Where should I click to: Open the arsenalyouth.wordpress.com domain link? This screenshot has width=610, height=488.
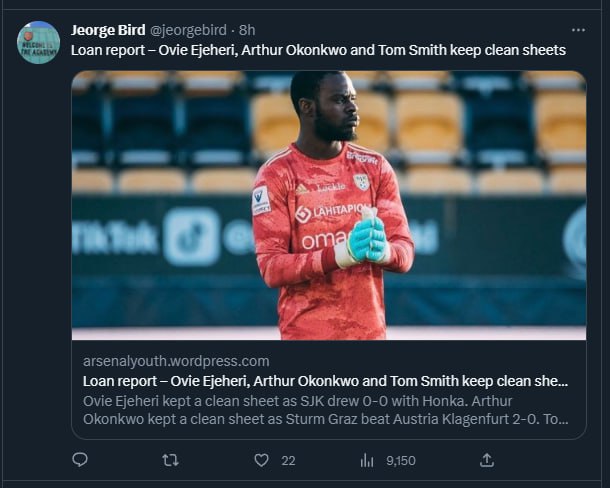click(x=176, y=361)
